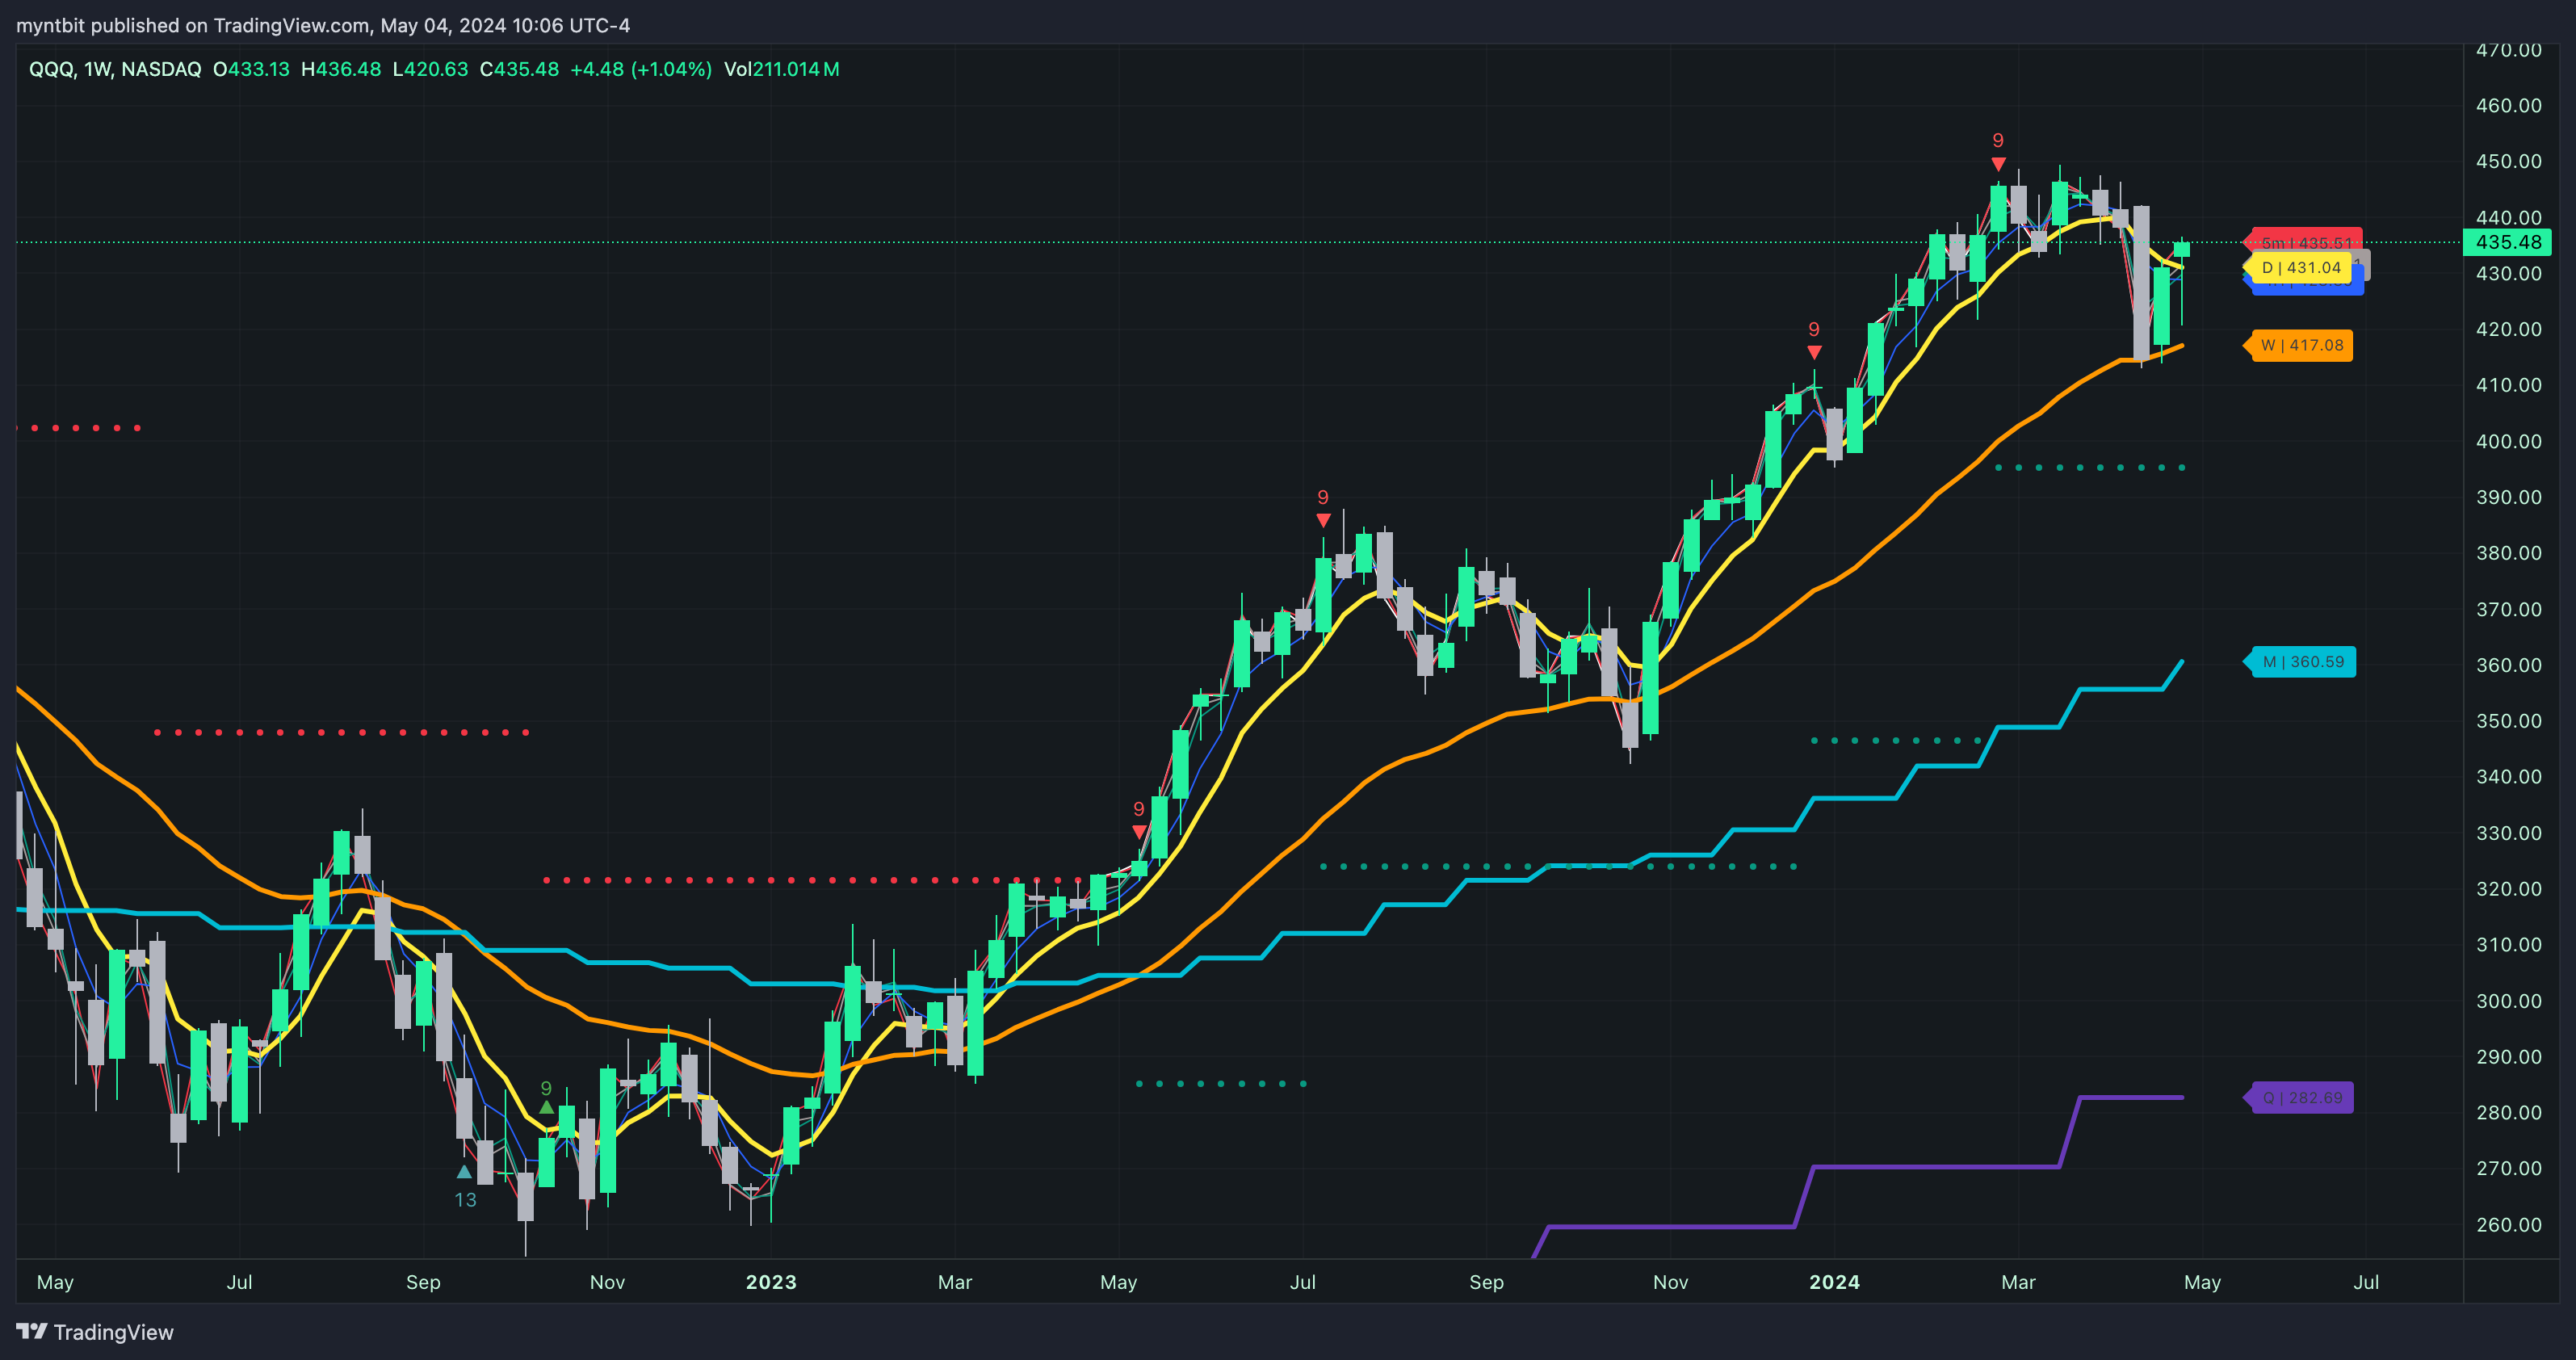Screen dimensions: 2576x1360
Task: Click the red 9 marker above the 450 peak
Action: [x=1998, y=151]
